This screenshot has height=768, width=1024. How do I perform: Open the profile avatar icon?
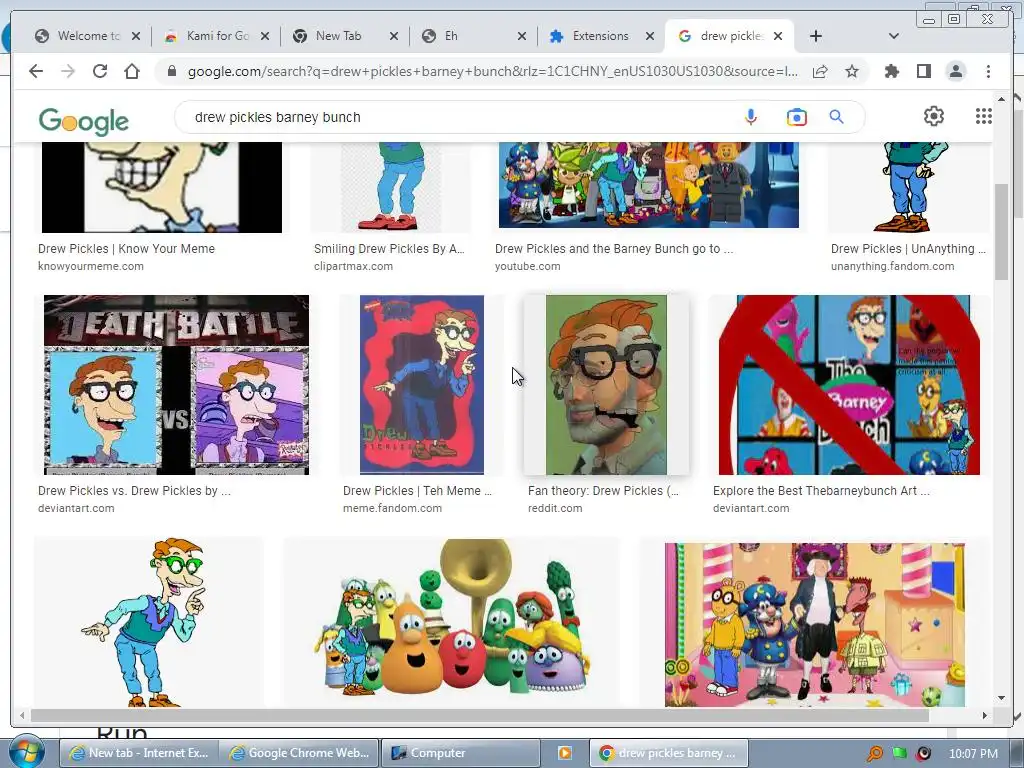pos(955,71)
